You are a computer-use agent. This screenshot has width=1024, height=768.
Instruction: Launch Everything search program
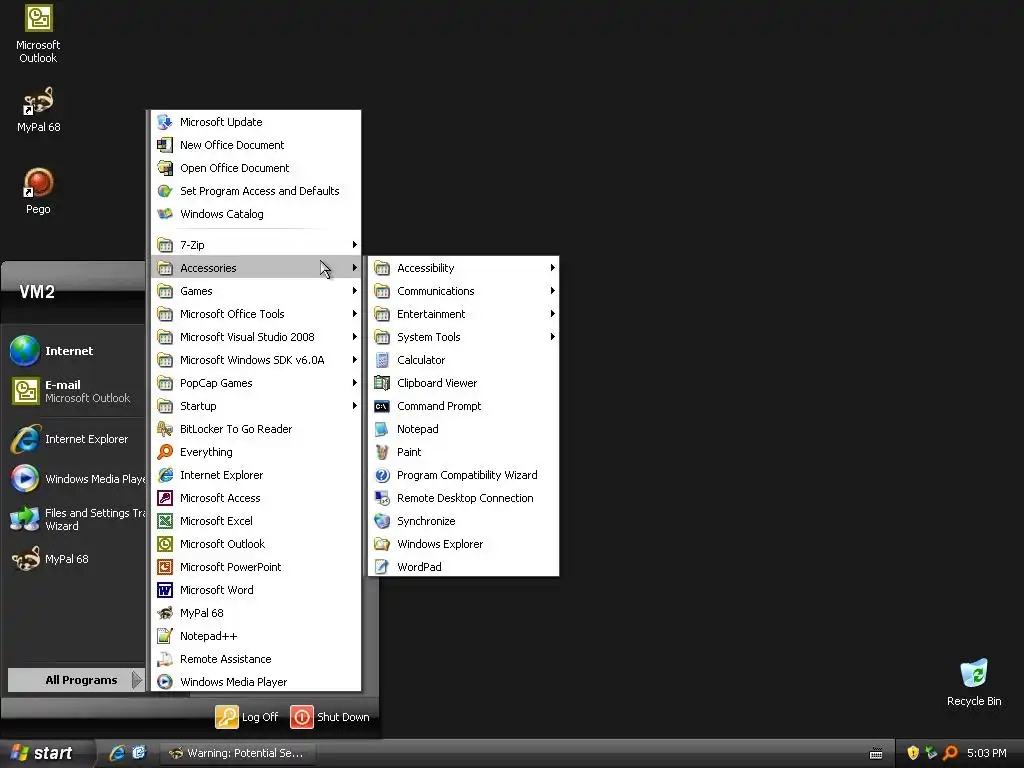pos(256,452)
